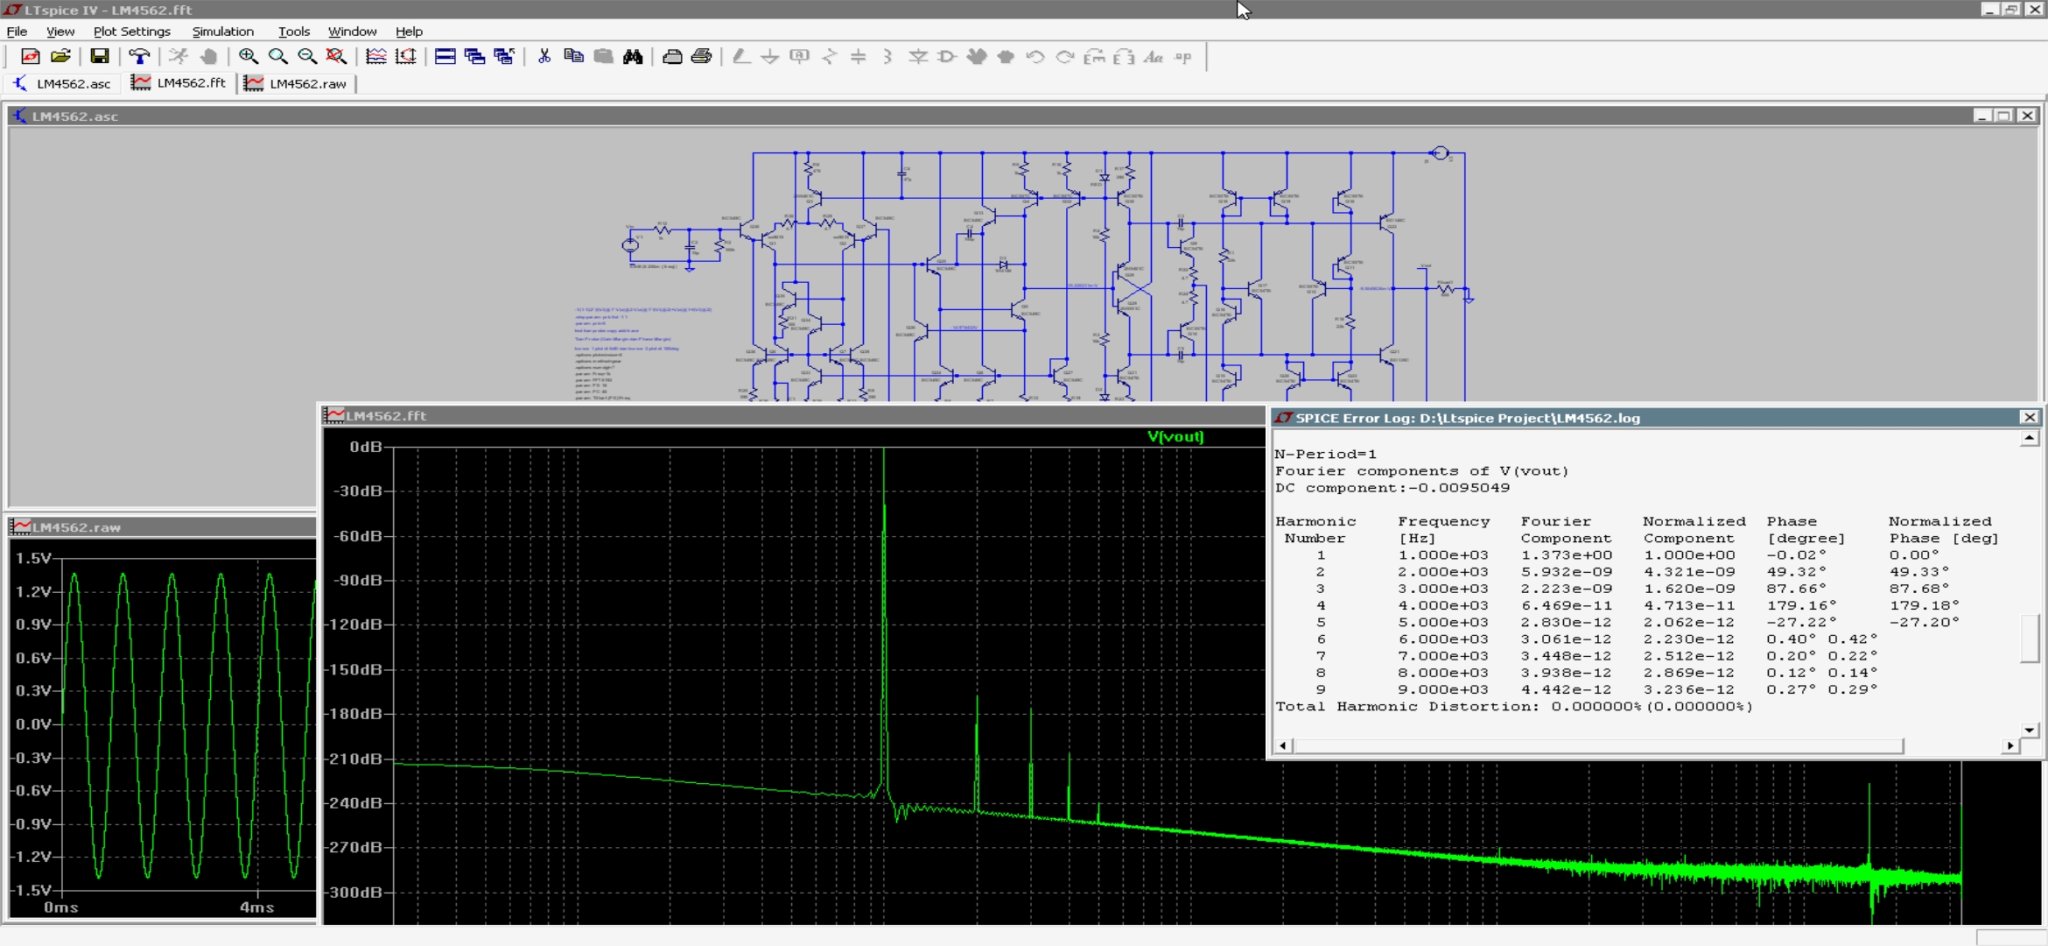
Task: Click the Copy toolbar icon
Action: click(x=573, y=57)
